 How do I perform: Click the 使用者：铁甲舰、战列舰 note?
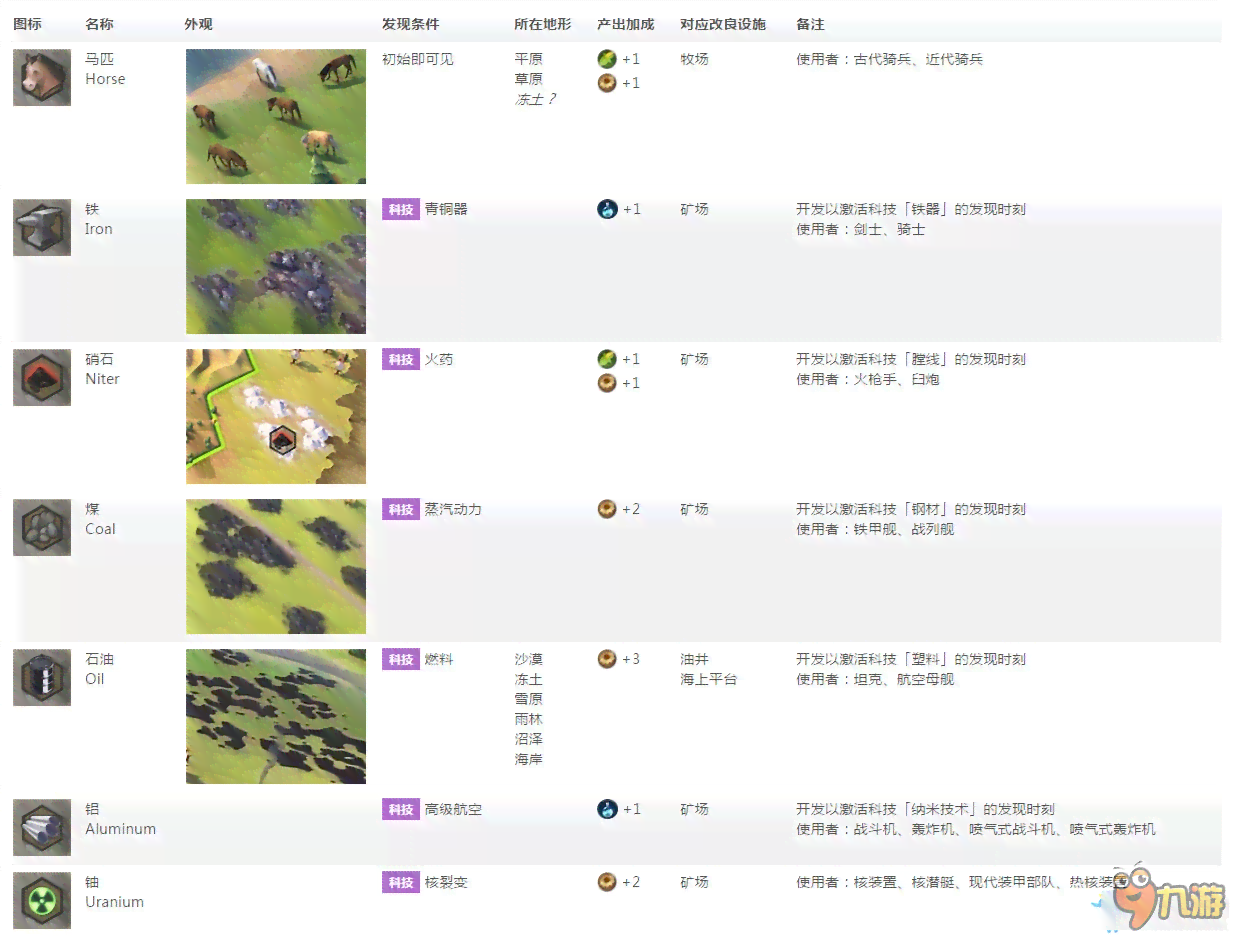[875, 529]
